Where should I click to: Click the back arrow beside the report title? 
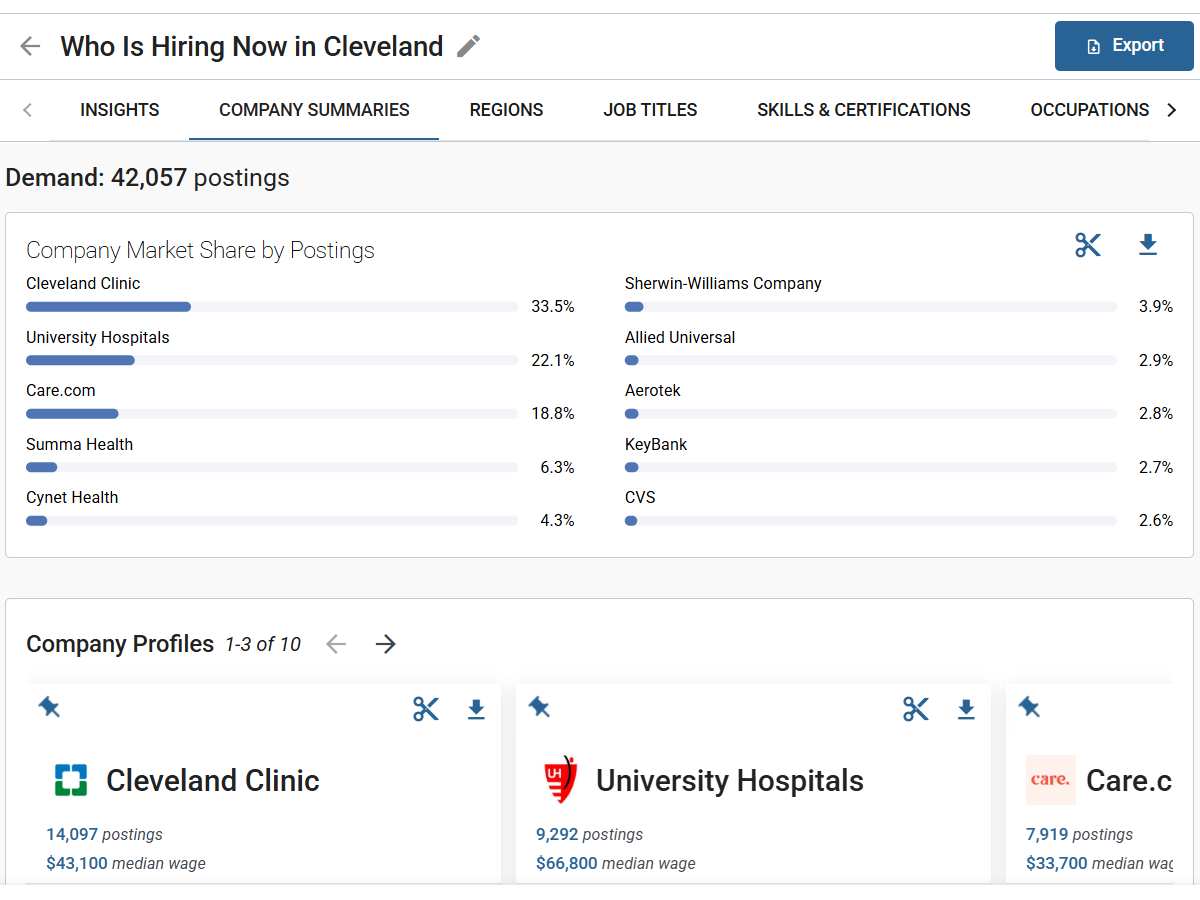(x=30, y=46)
